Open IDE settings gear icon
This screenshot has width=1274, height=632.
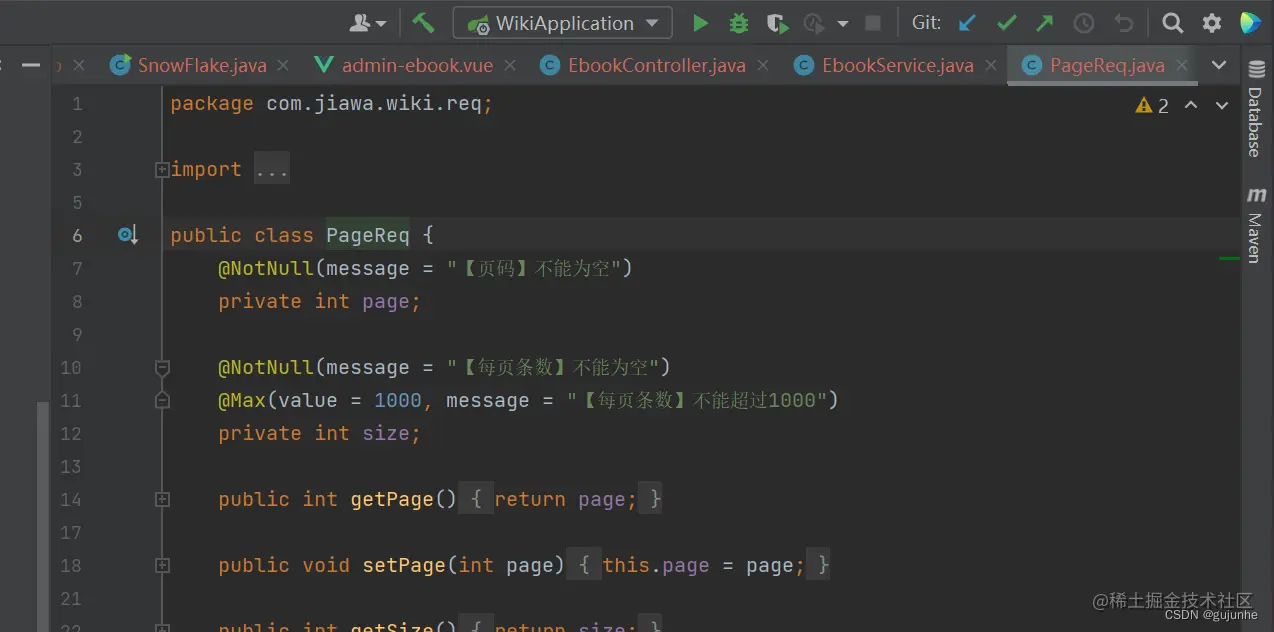1212,22
